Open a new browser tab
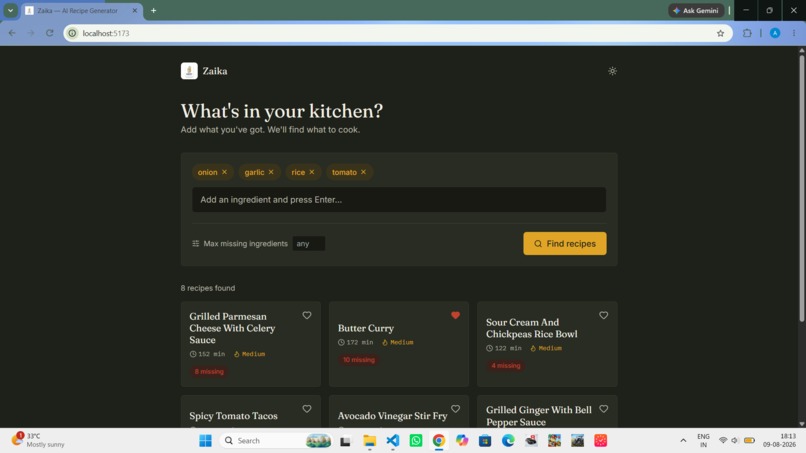The height and width of the screenshot is (453, 806). tap(153, 10)
